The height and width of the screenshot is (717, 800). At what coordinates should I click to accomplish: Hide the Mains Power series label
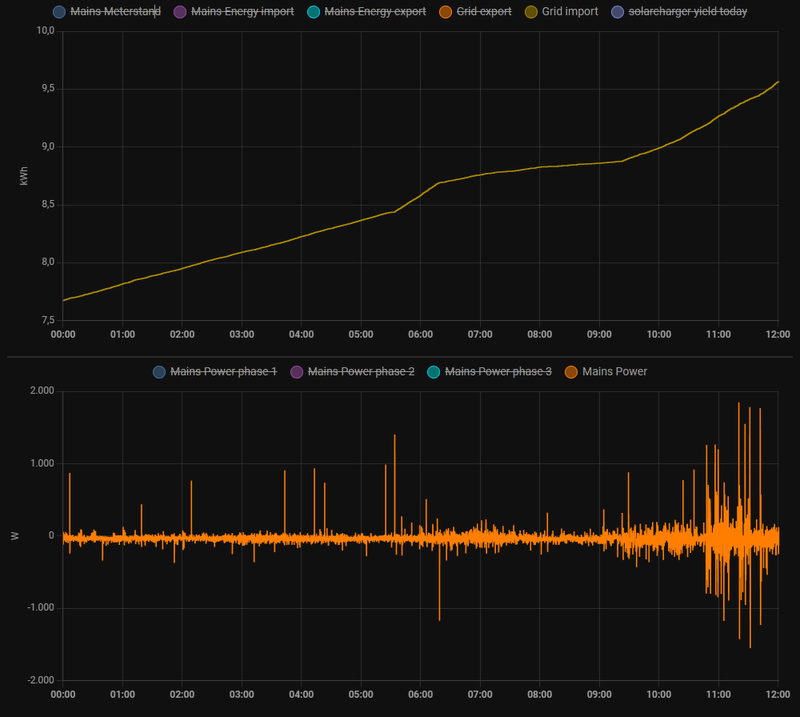click(615, 372)
